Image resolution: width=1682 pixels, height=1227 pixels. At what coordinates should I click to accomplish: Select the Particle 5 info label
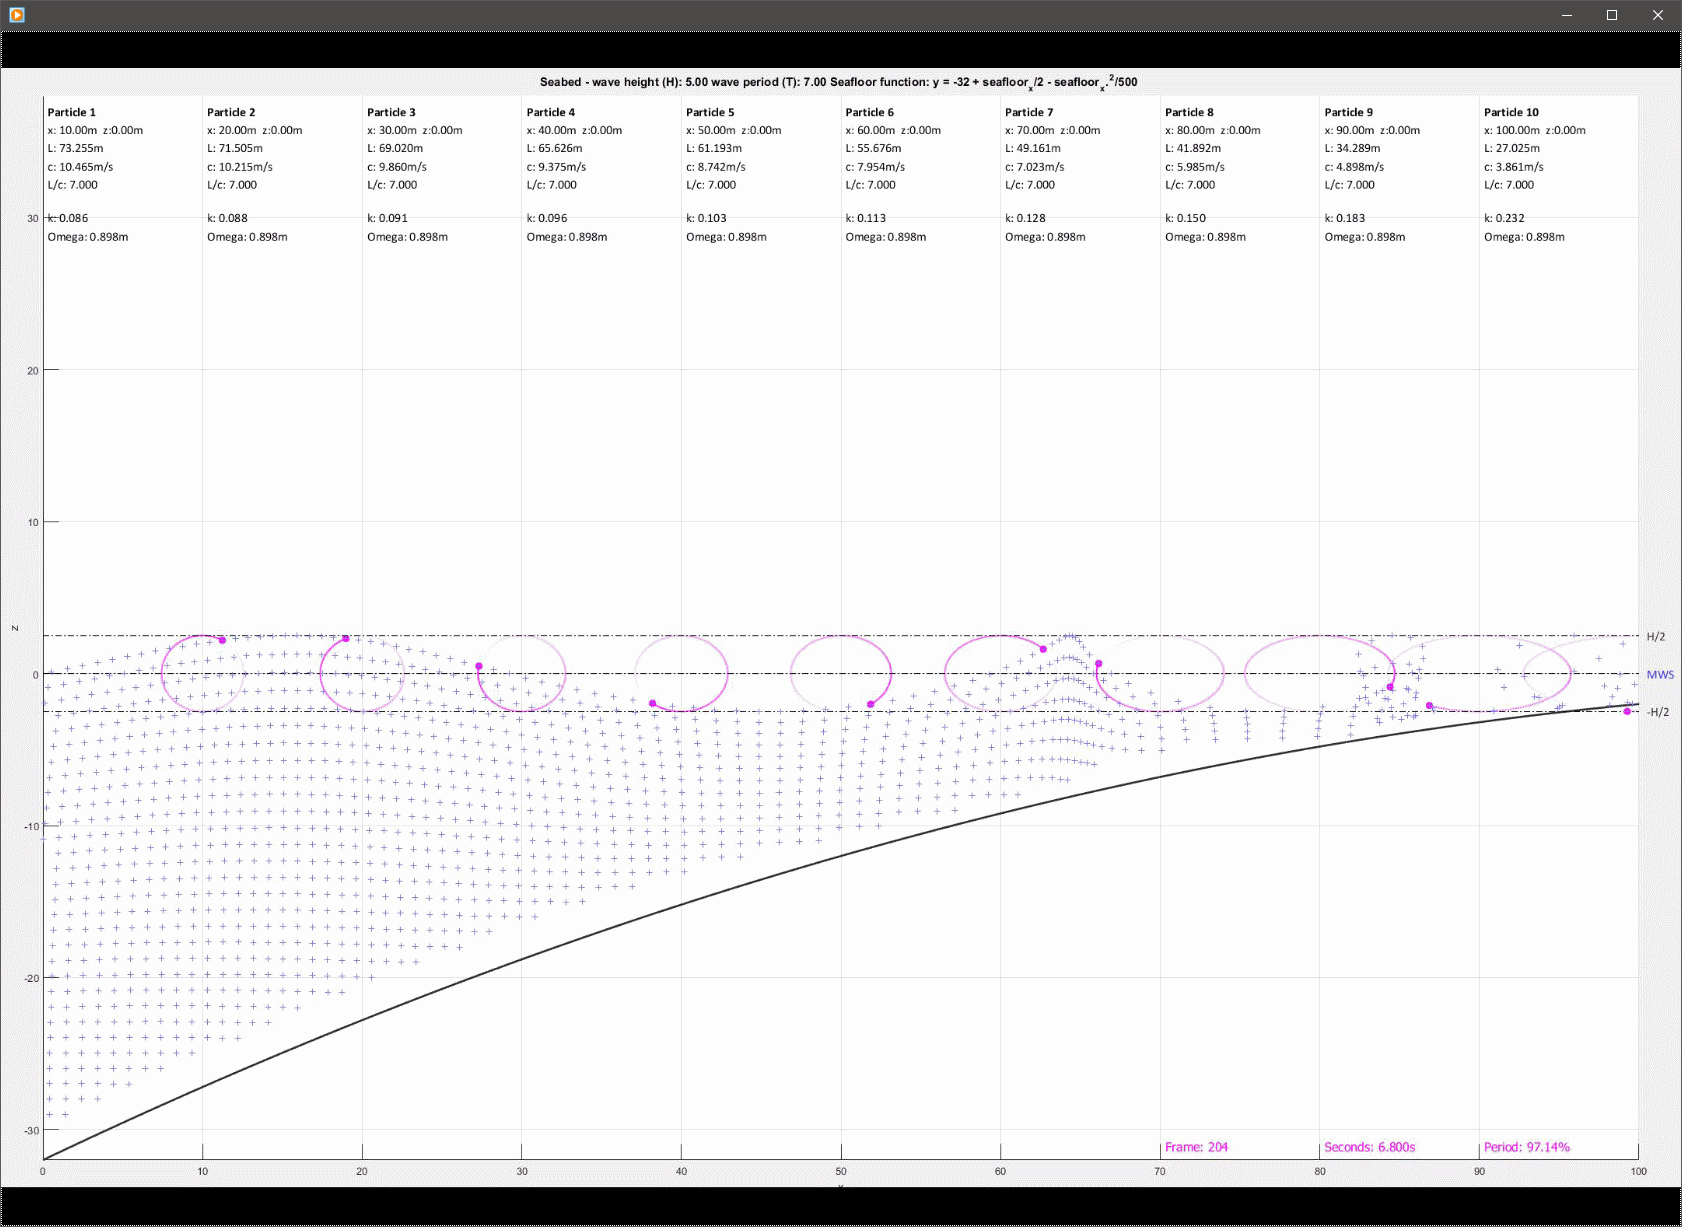710,112
